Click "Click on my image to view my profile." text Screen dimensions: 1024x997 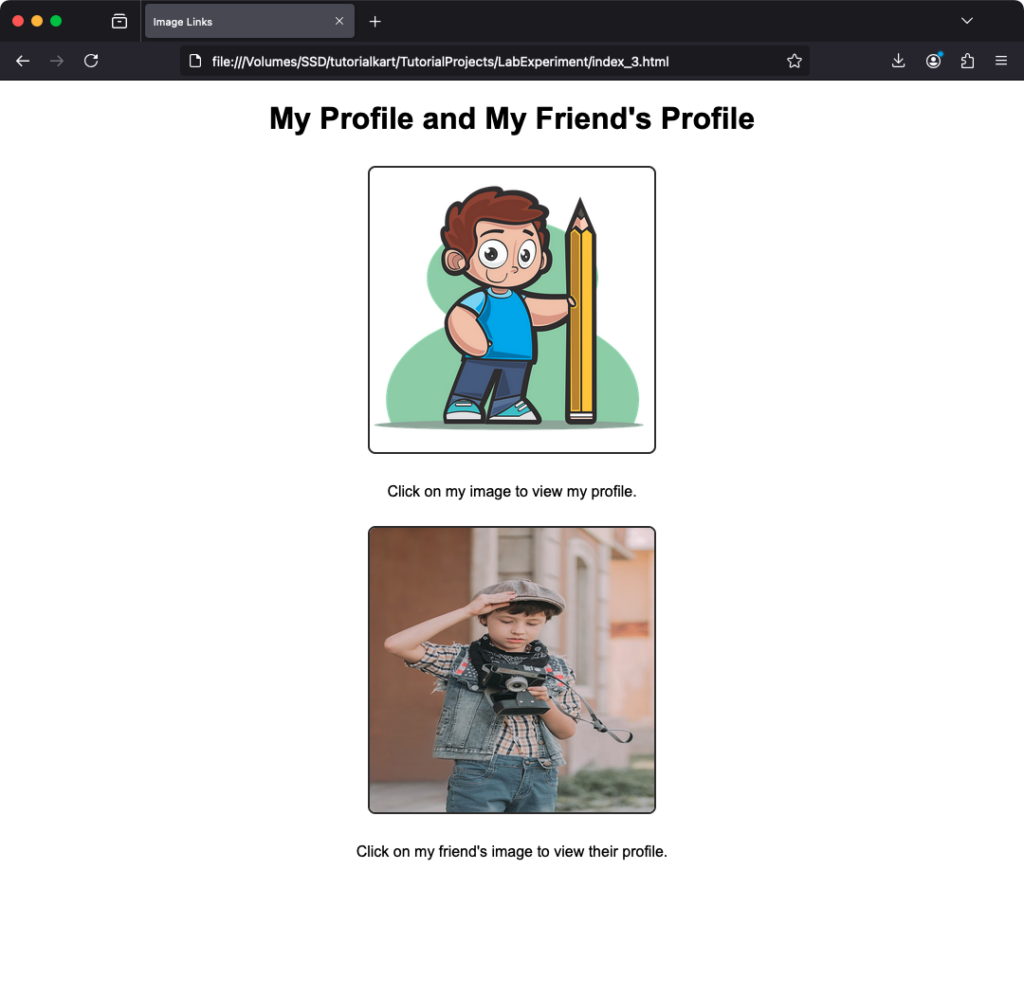(x=511, y=491)
